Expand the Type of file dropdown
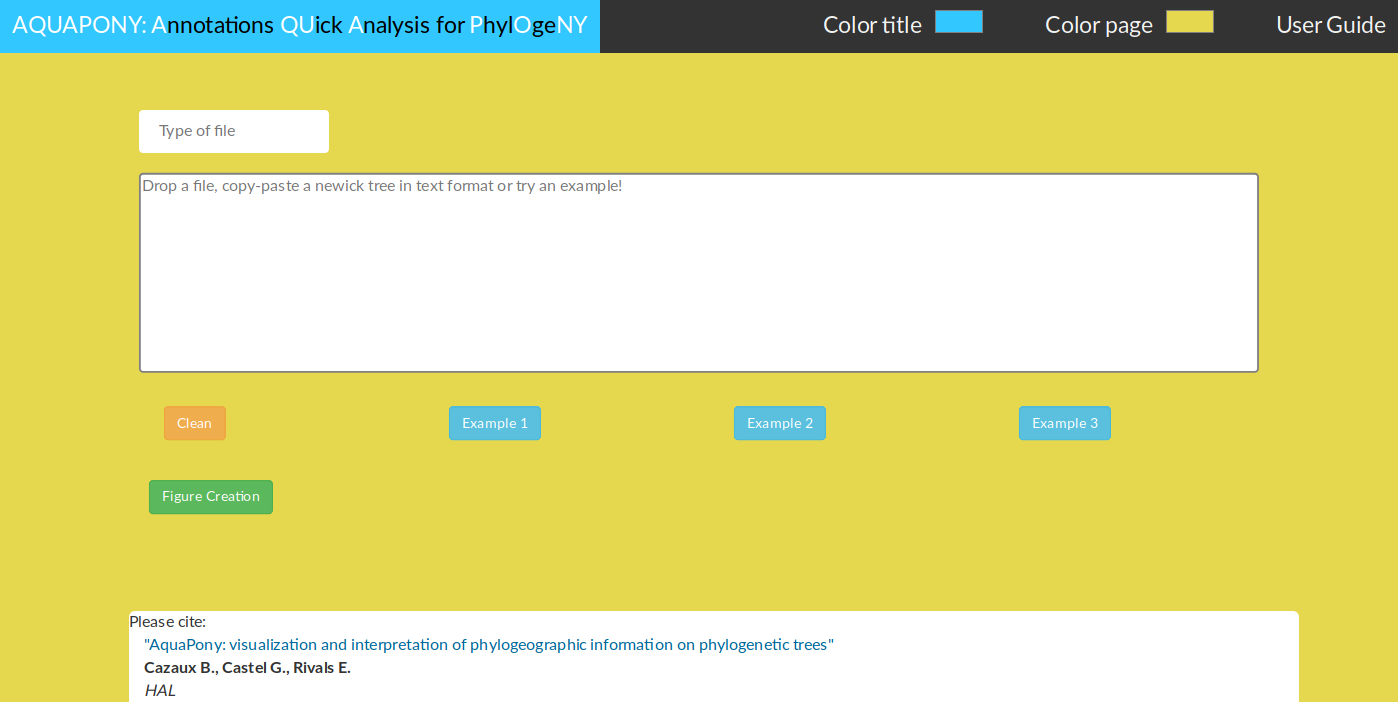This screenshot has width=1398, height=702. [x=234, y=131]
